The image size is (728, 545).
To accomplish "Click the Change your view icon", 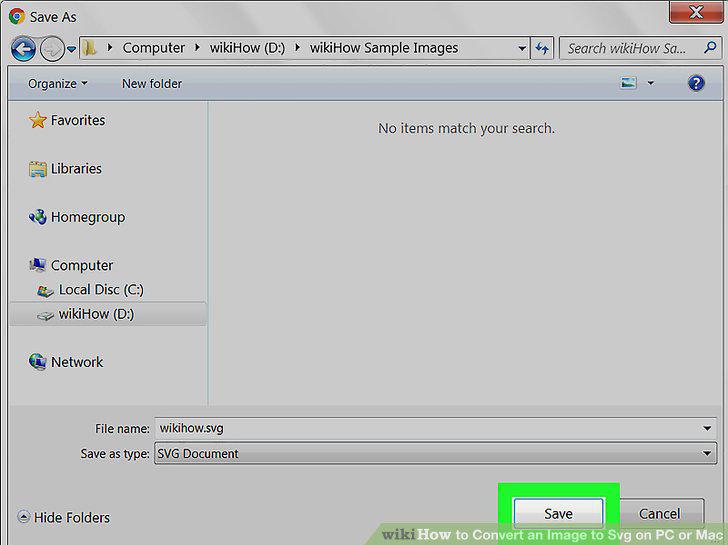I will 629,83.
